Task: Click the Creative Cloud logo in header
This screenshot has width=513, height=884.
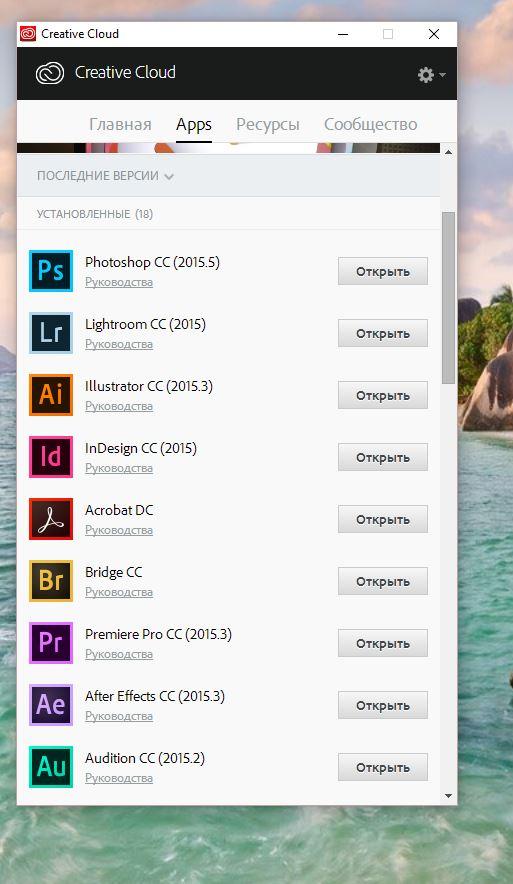Action: coord(50,73)
